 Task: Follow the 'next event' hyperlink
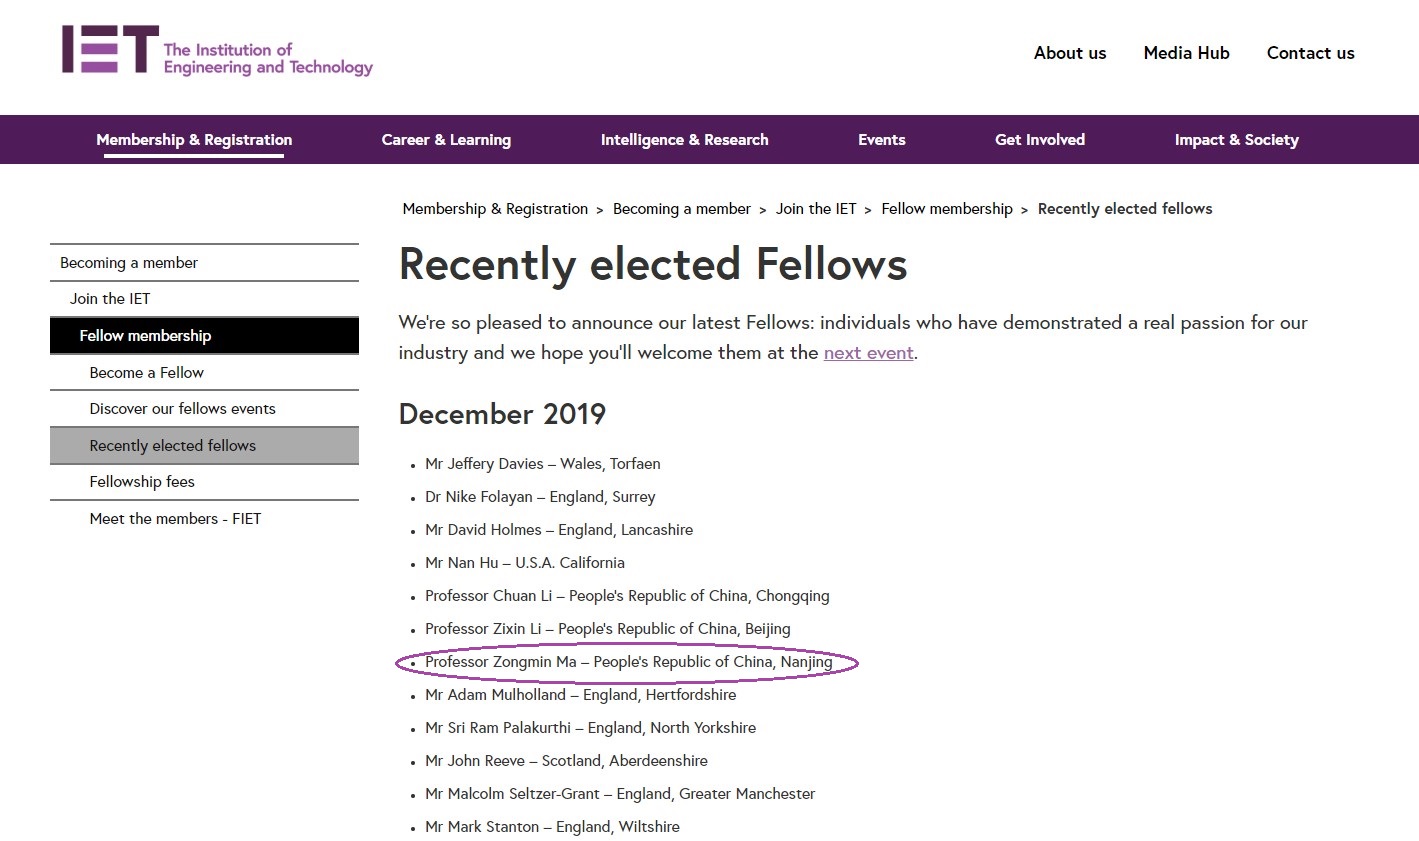click(x=868, y=353)
